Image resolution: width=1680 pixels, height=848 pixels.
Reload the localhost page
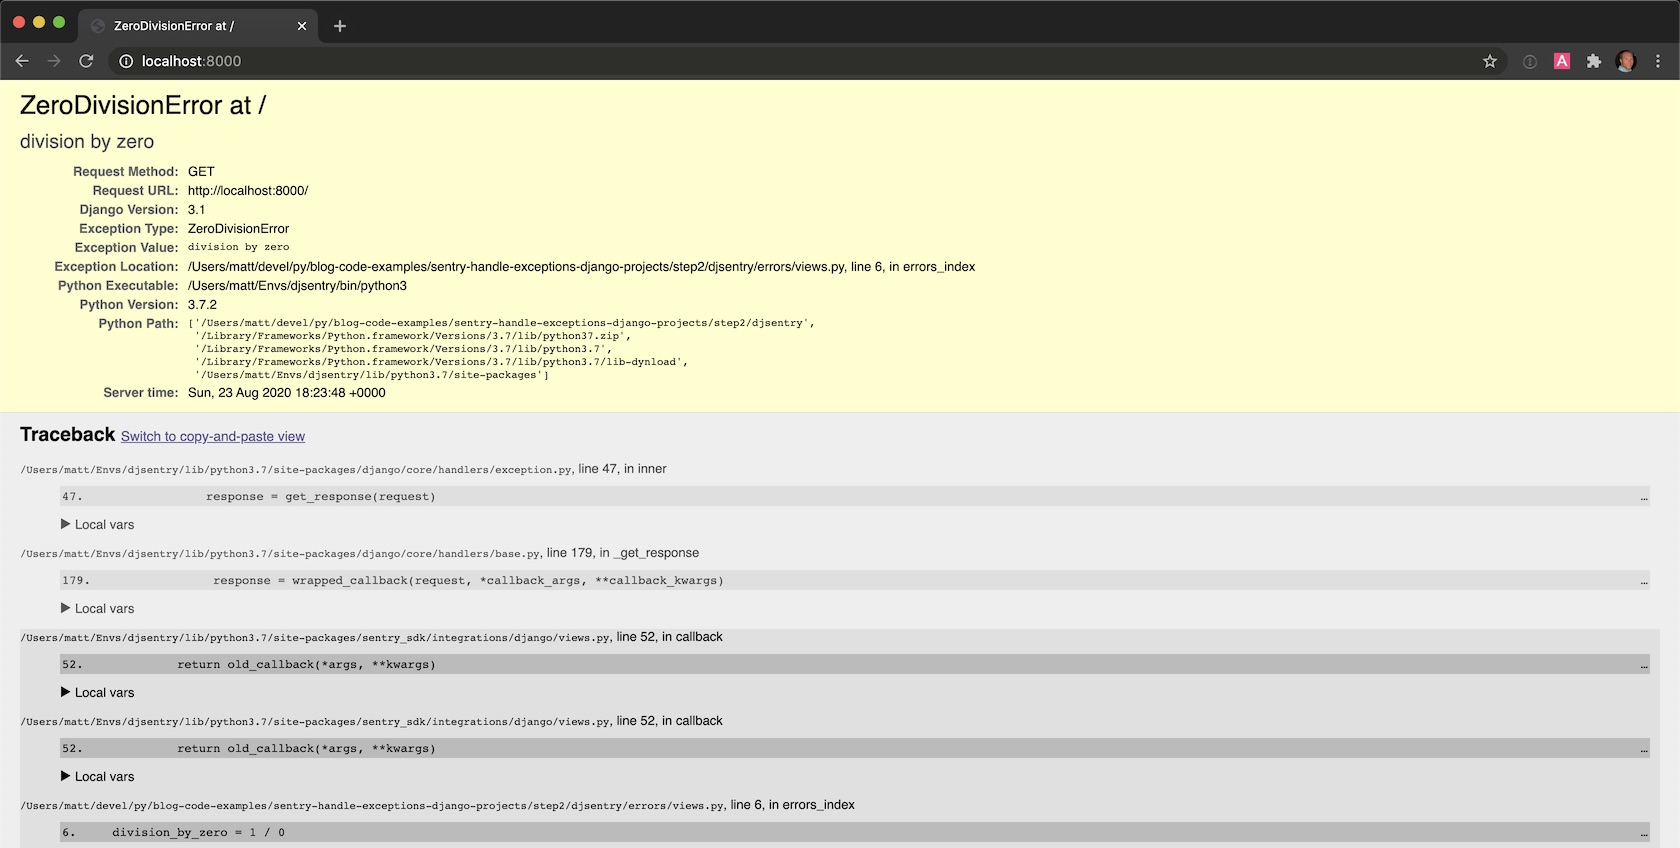86,61
